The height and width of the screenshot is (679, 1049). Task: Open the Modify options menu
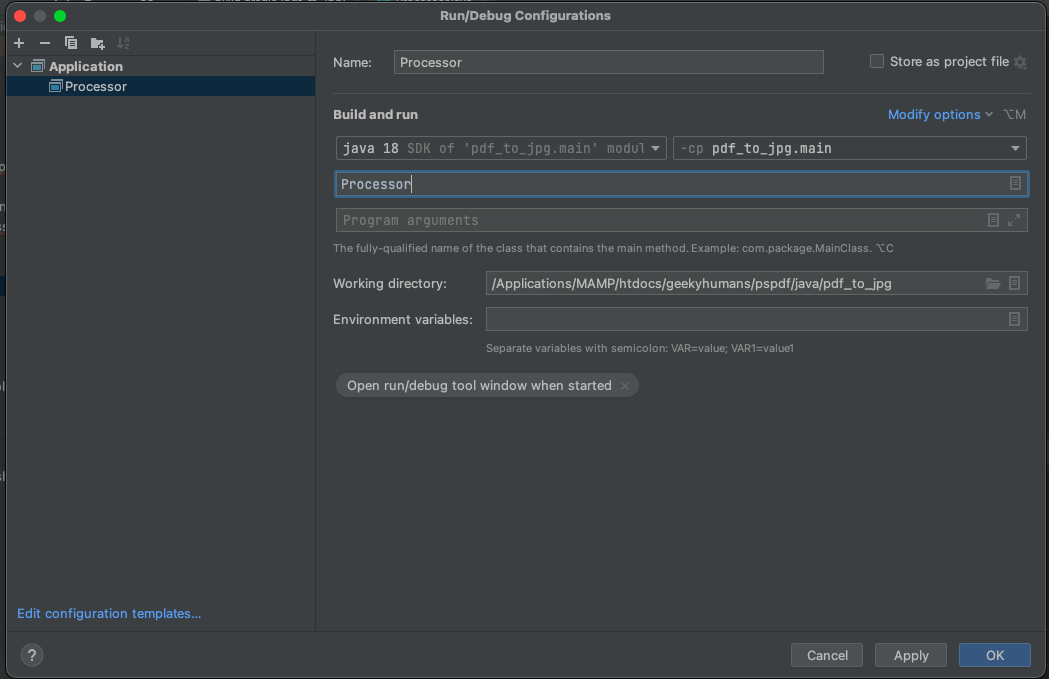coord(934,114)
